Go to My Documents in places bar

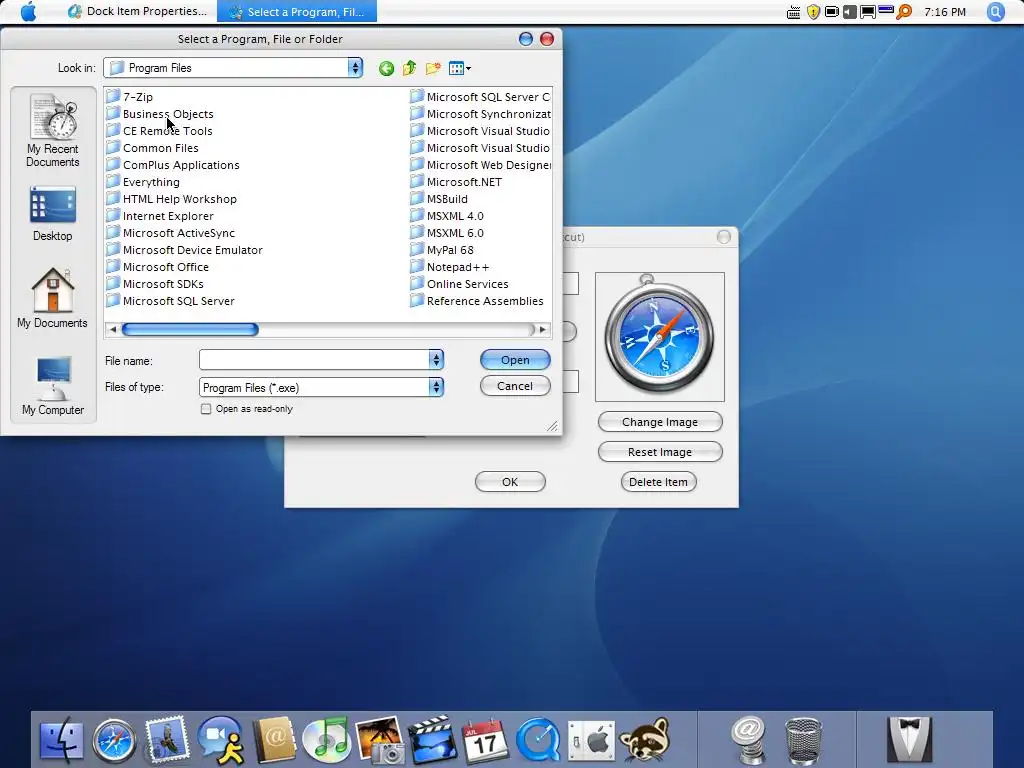click(52, 298)
